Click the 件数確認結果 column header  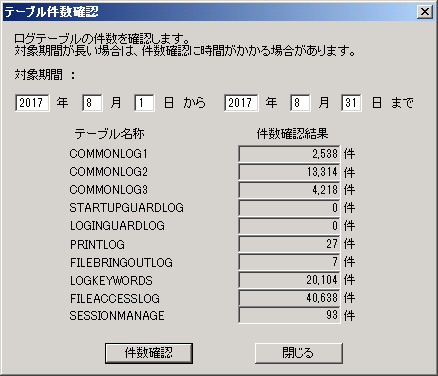click(292, 134)
